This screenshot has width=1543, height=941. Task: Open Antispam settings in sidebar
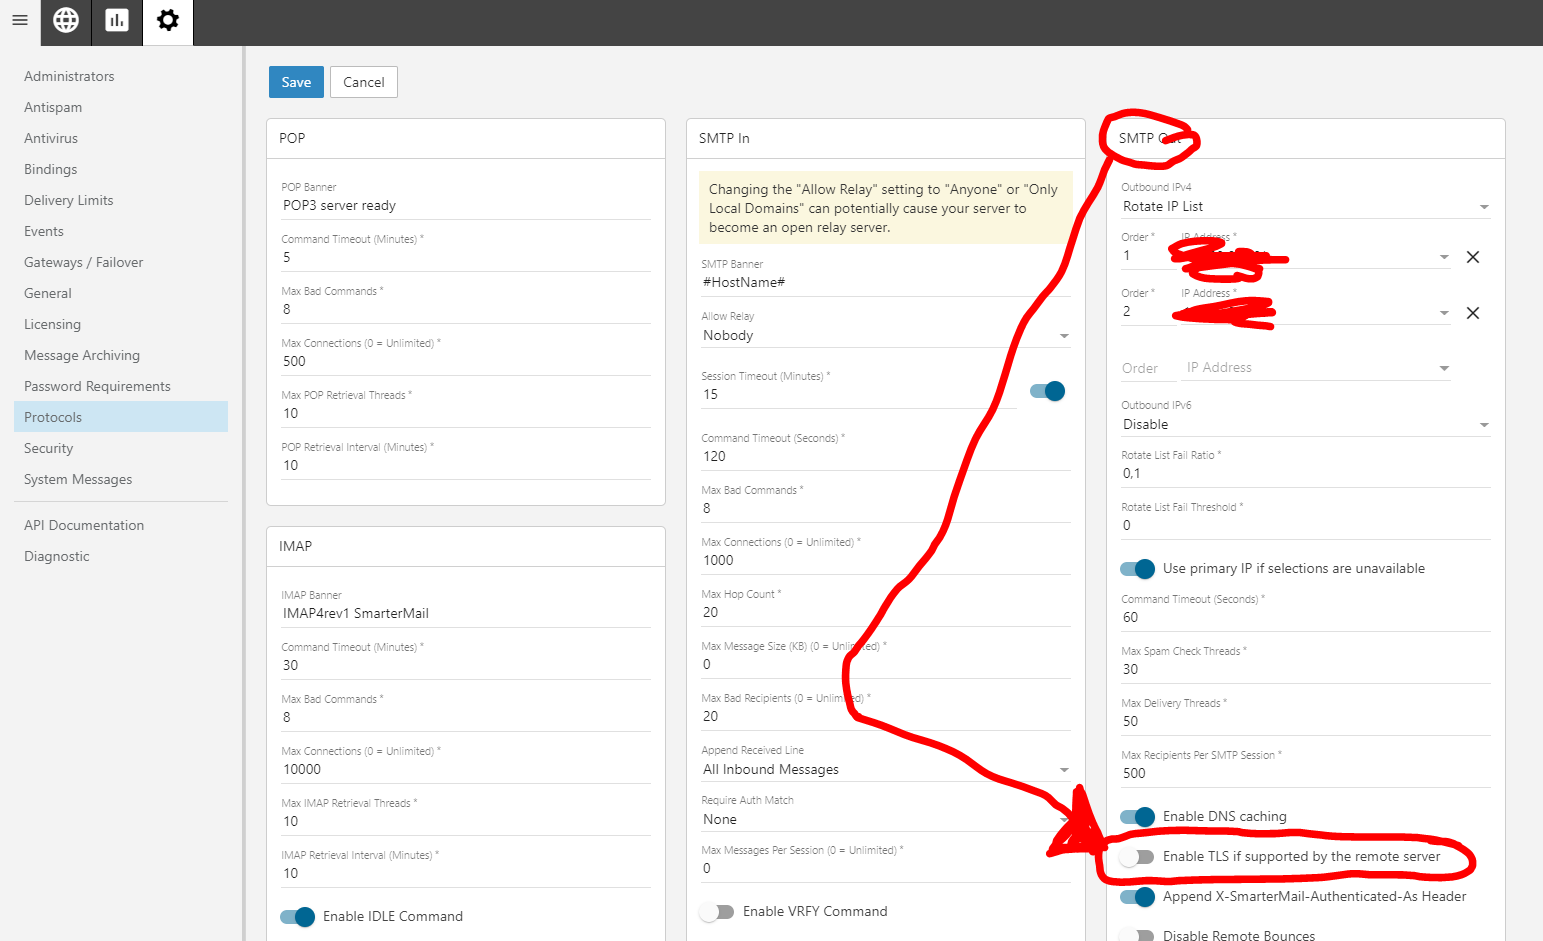(x=53, y=107)
